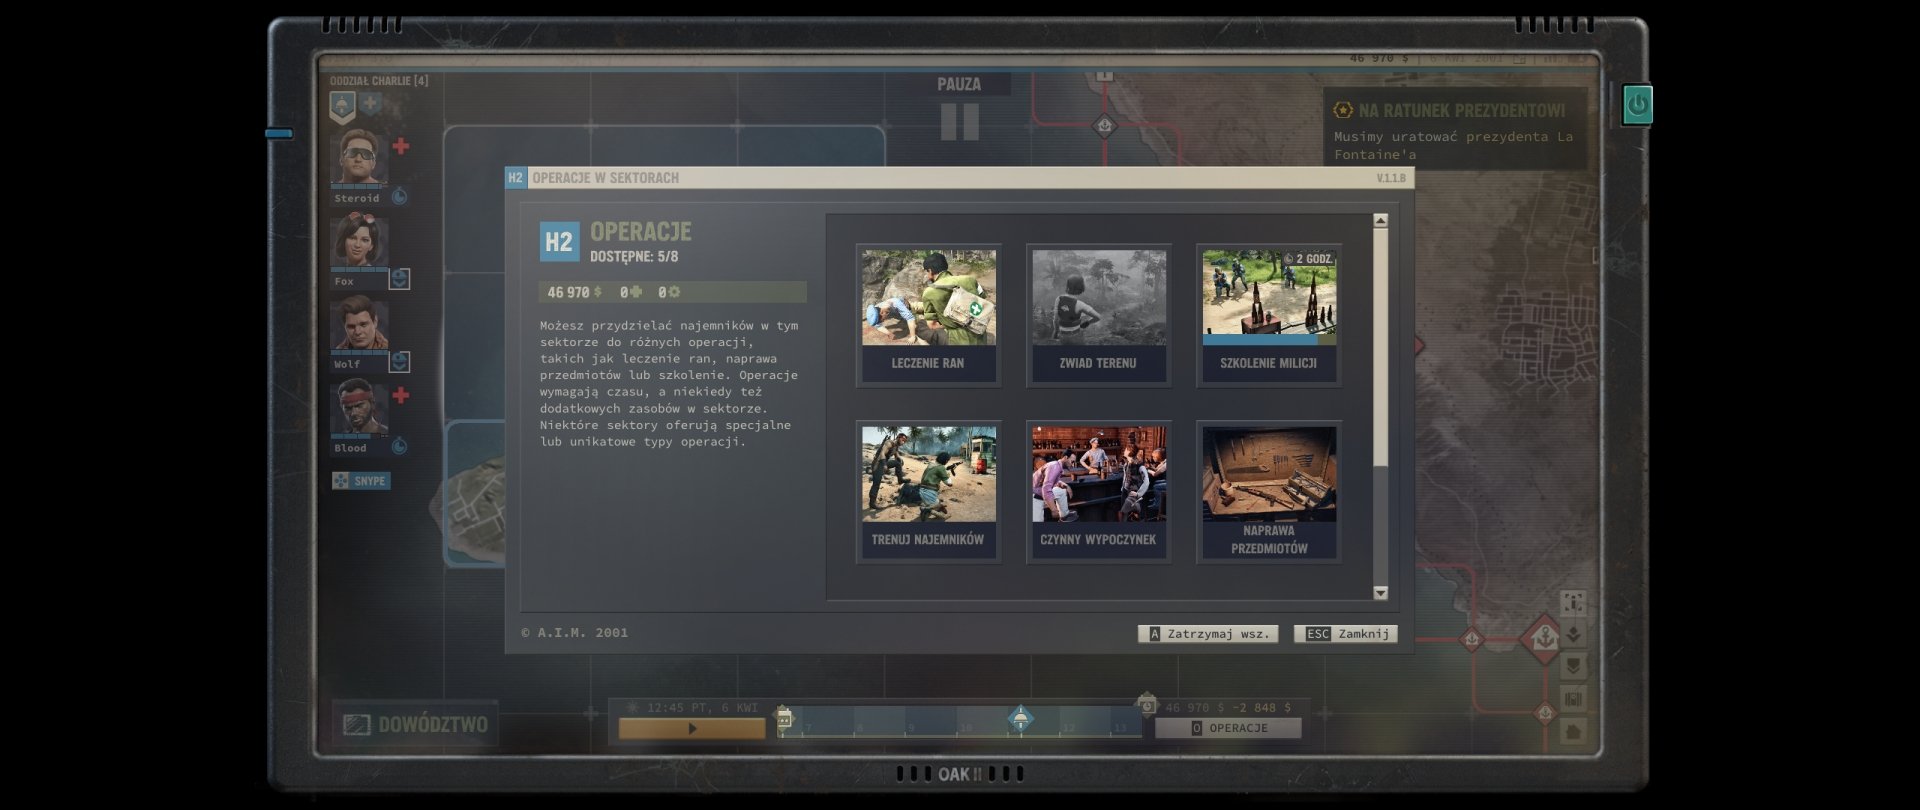Click the V.1.1.B version label

pos(1391,178)
